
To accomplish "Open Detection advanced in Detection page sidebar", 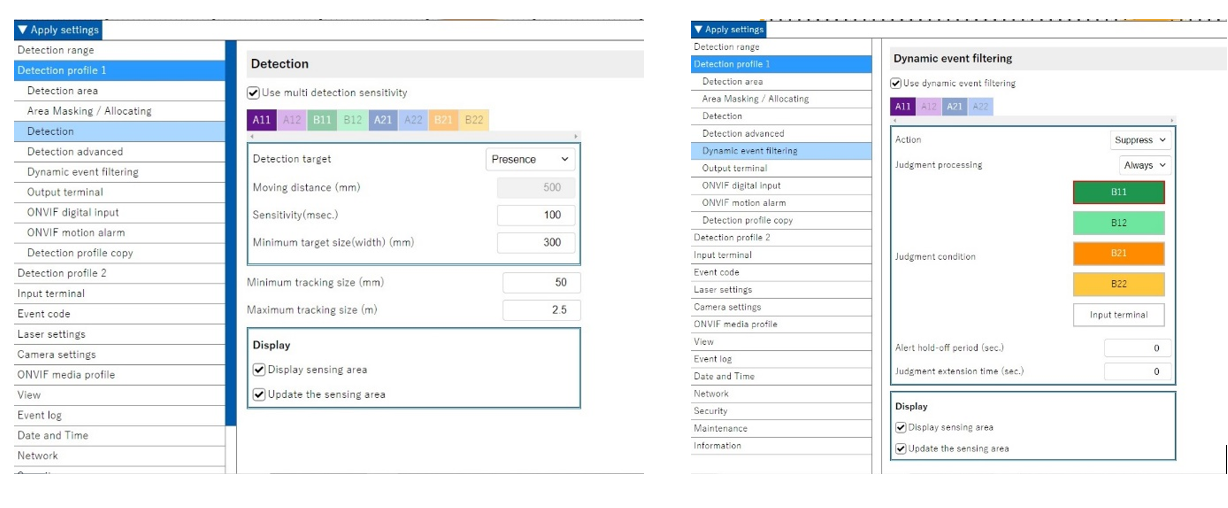I will coord(120,152).
